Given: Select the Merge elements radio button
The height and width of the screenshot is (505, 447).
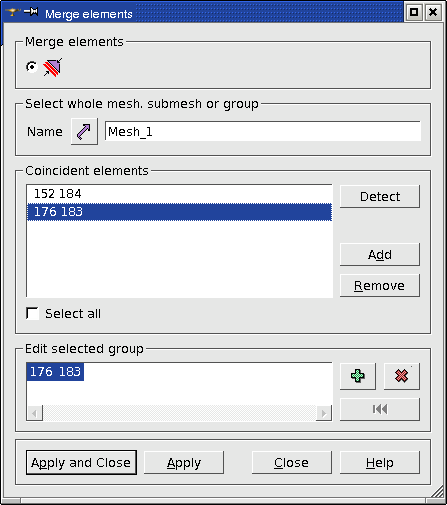Looking at the screenshot, I should click(x=32, y=67).
